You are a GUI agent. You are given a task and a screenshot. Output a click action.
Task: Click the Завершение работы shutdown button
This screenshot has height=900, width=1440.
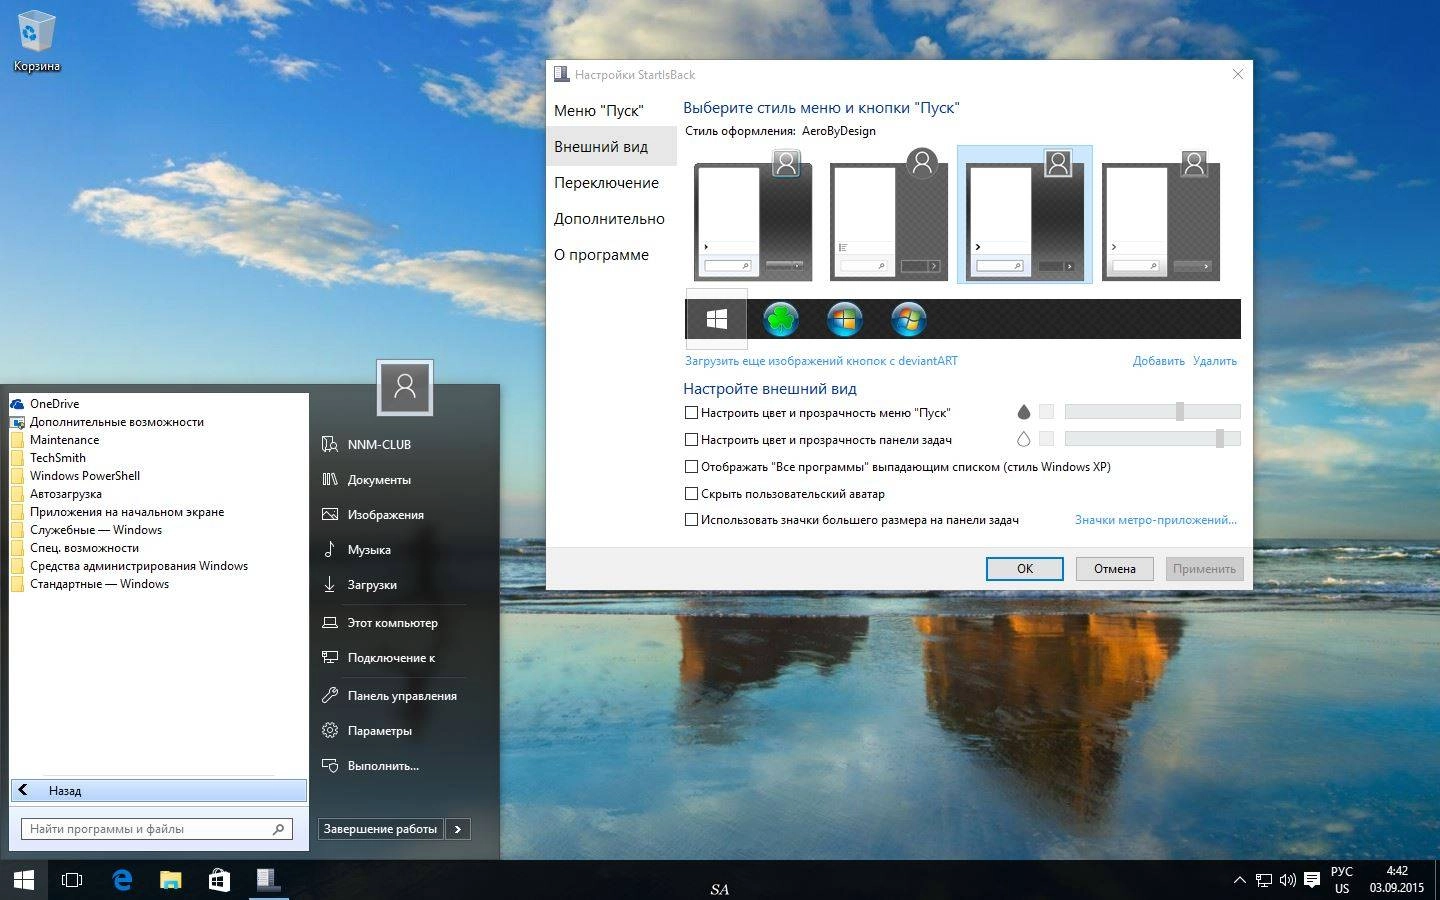381,829
